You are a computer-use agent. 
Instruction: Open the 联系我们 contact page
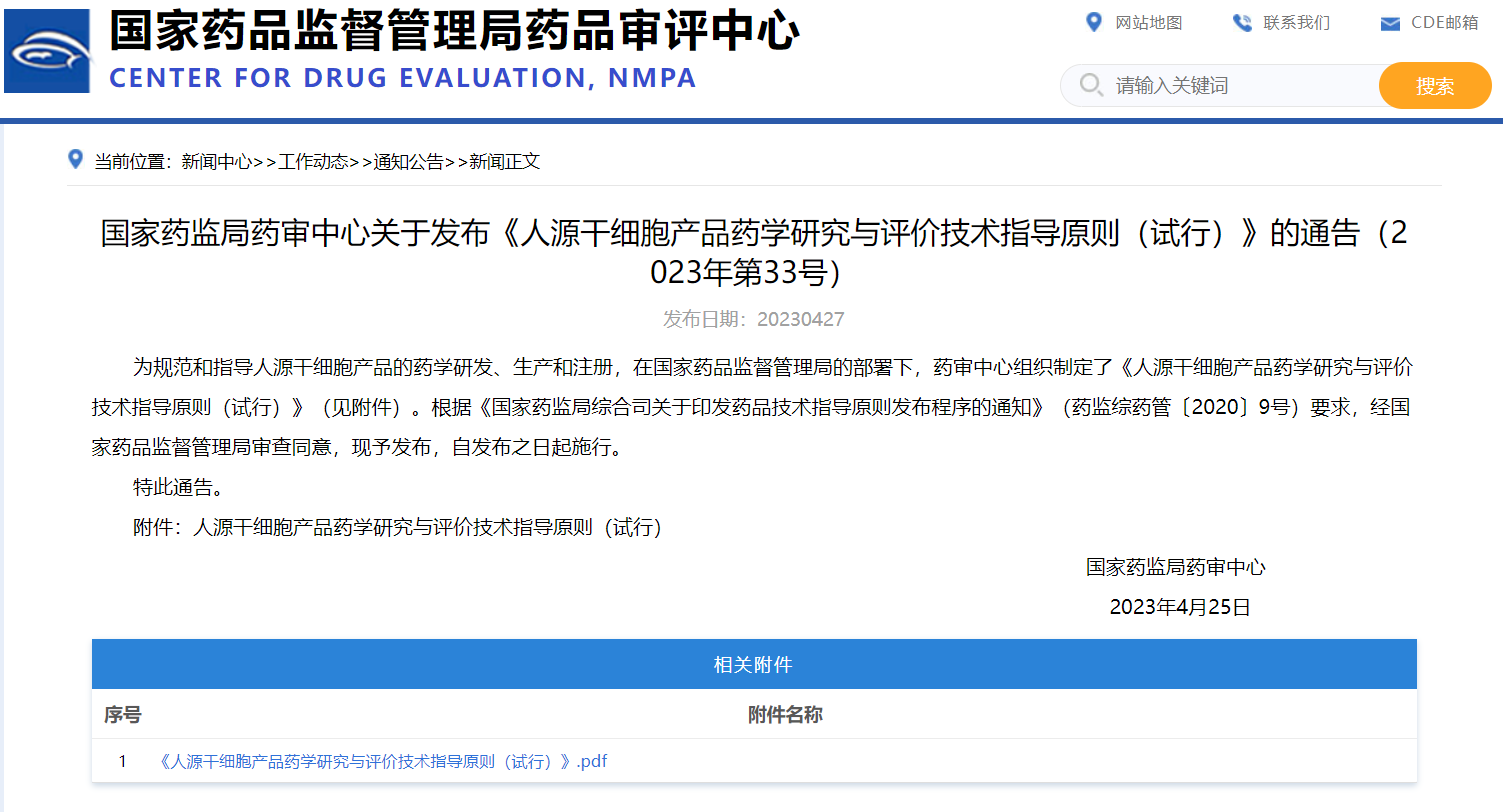pyautogui.click(x=1296, y=22)
